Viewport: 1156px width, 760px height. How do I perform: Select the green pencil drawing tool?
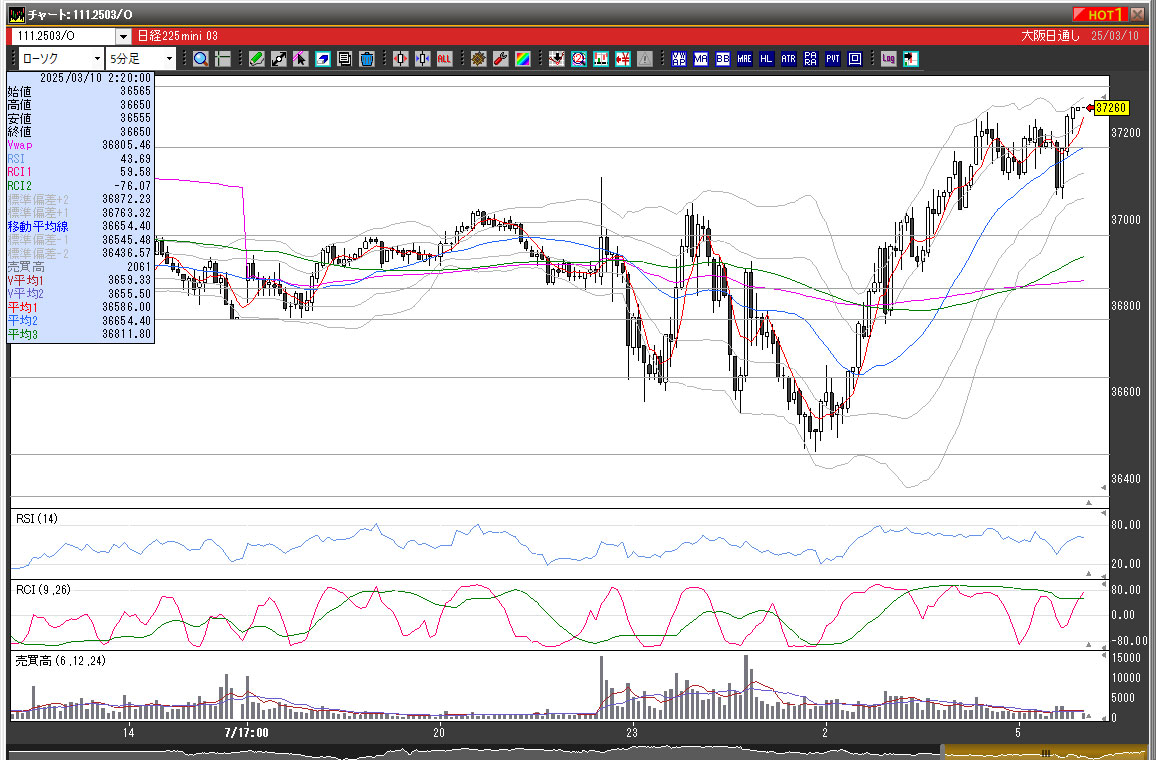click(257, 59)
